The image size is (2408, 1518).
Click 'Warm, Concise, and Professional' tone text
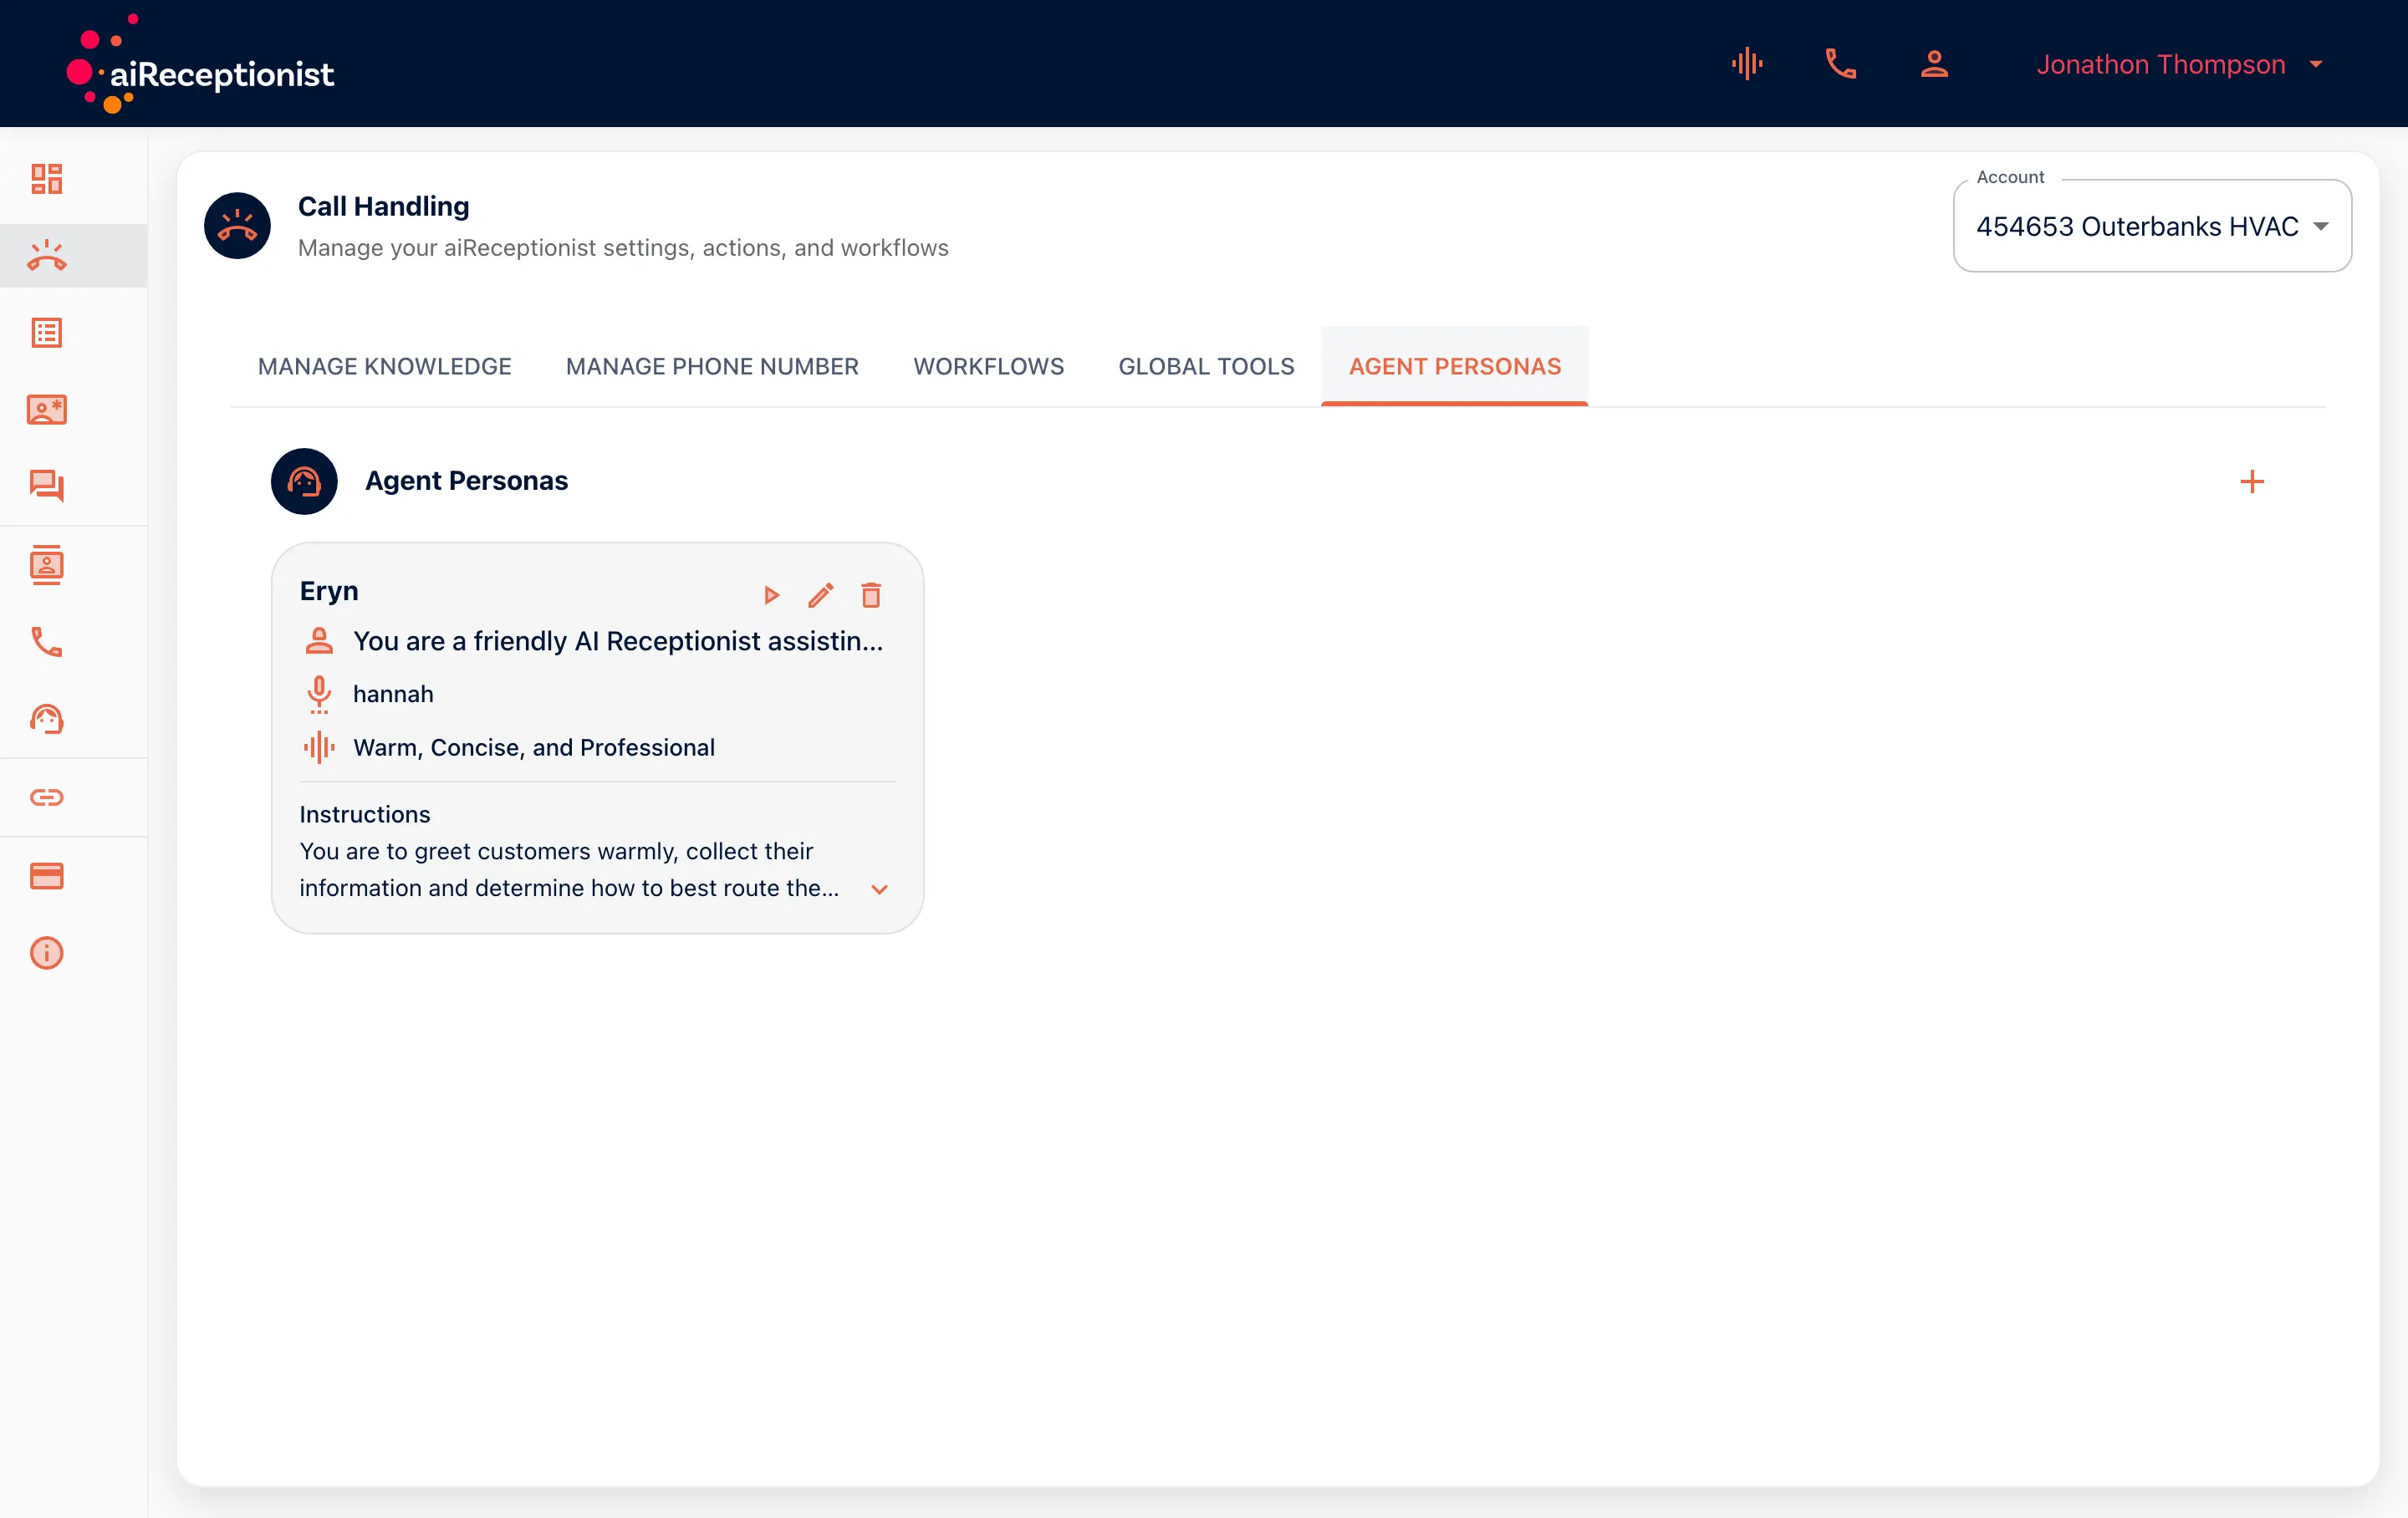coord(534,747)
